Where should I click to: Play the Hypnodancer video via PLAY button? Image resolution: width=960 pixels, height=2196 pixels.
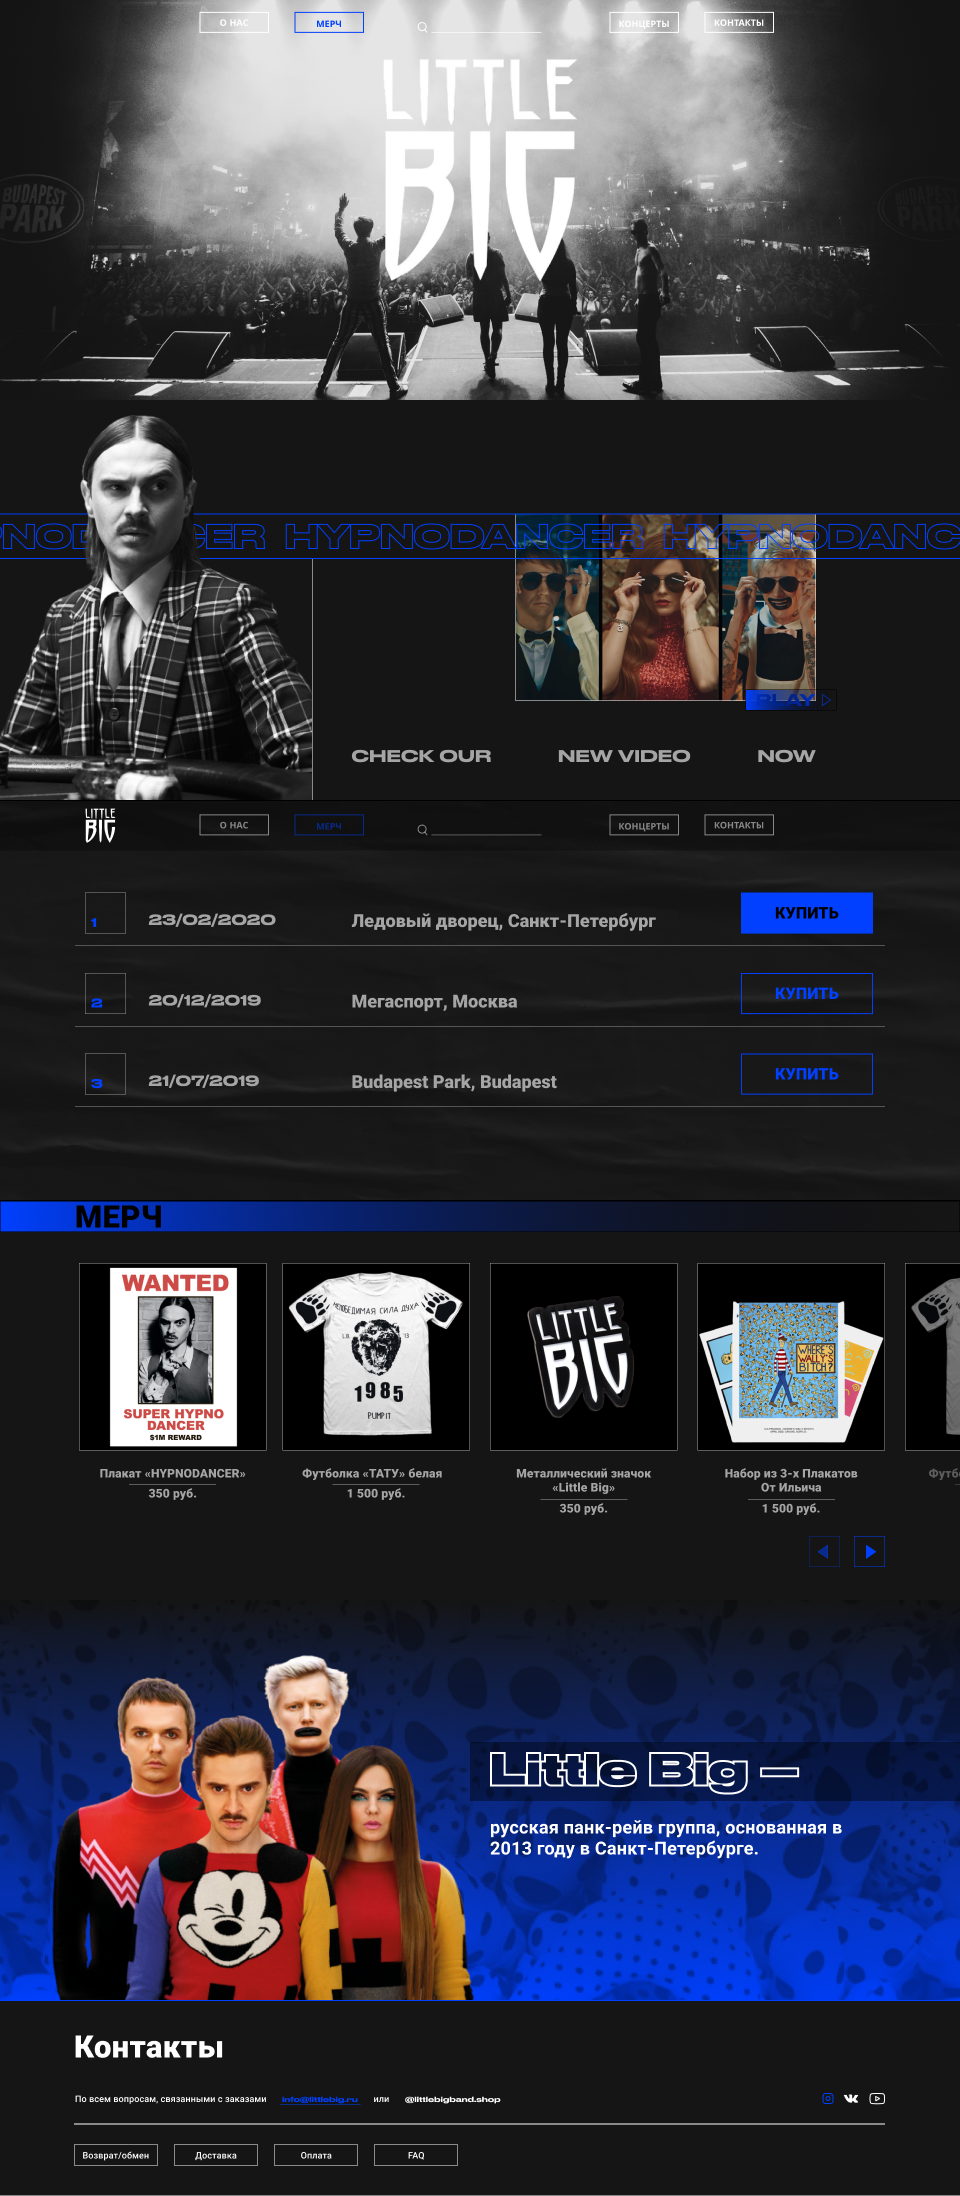tap(791, 700)
